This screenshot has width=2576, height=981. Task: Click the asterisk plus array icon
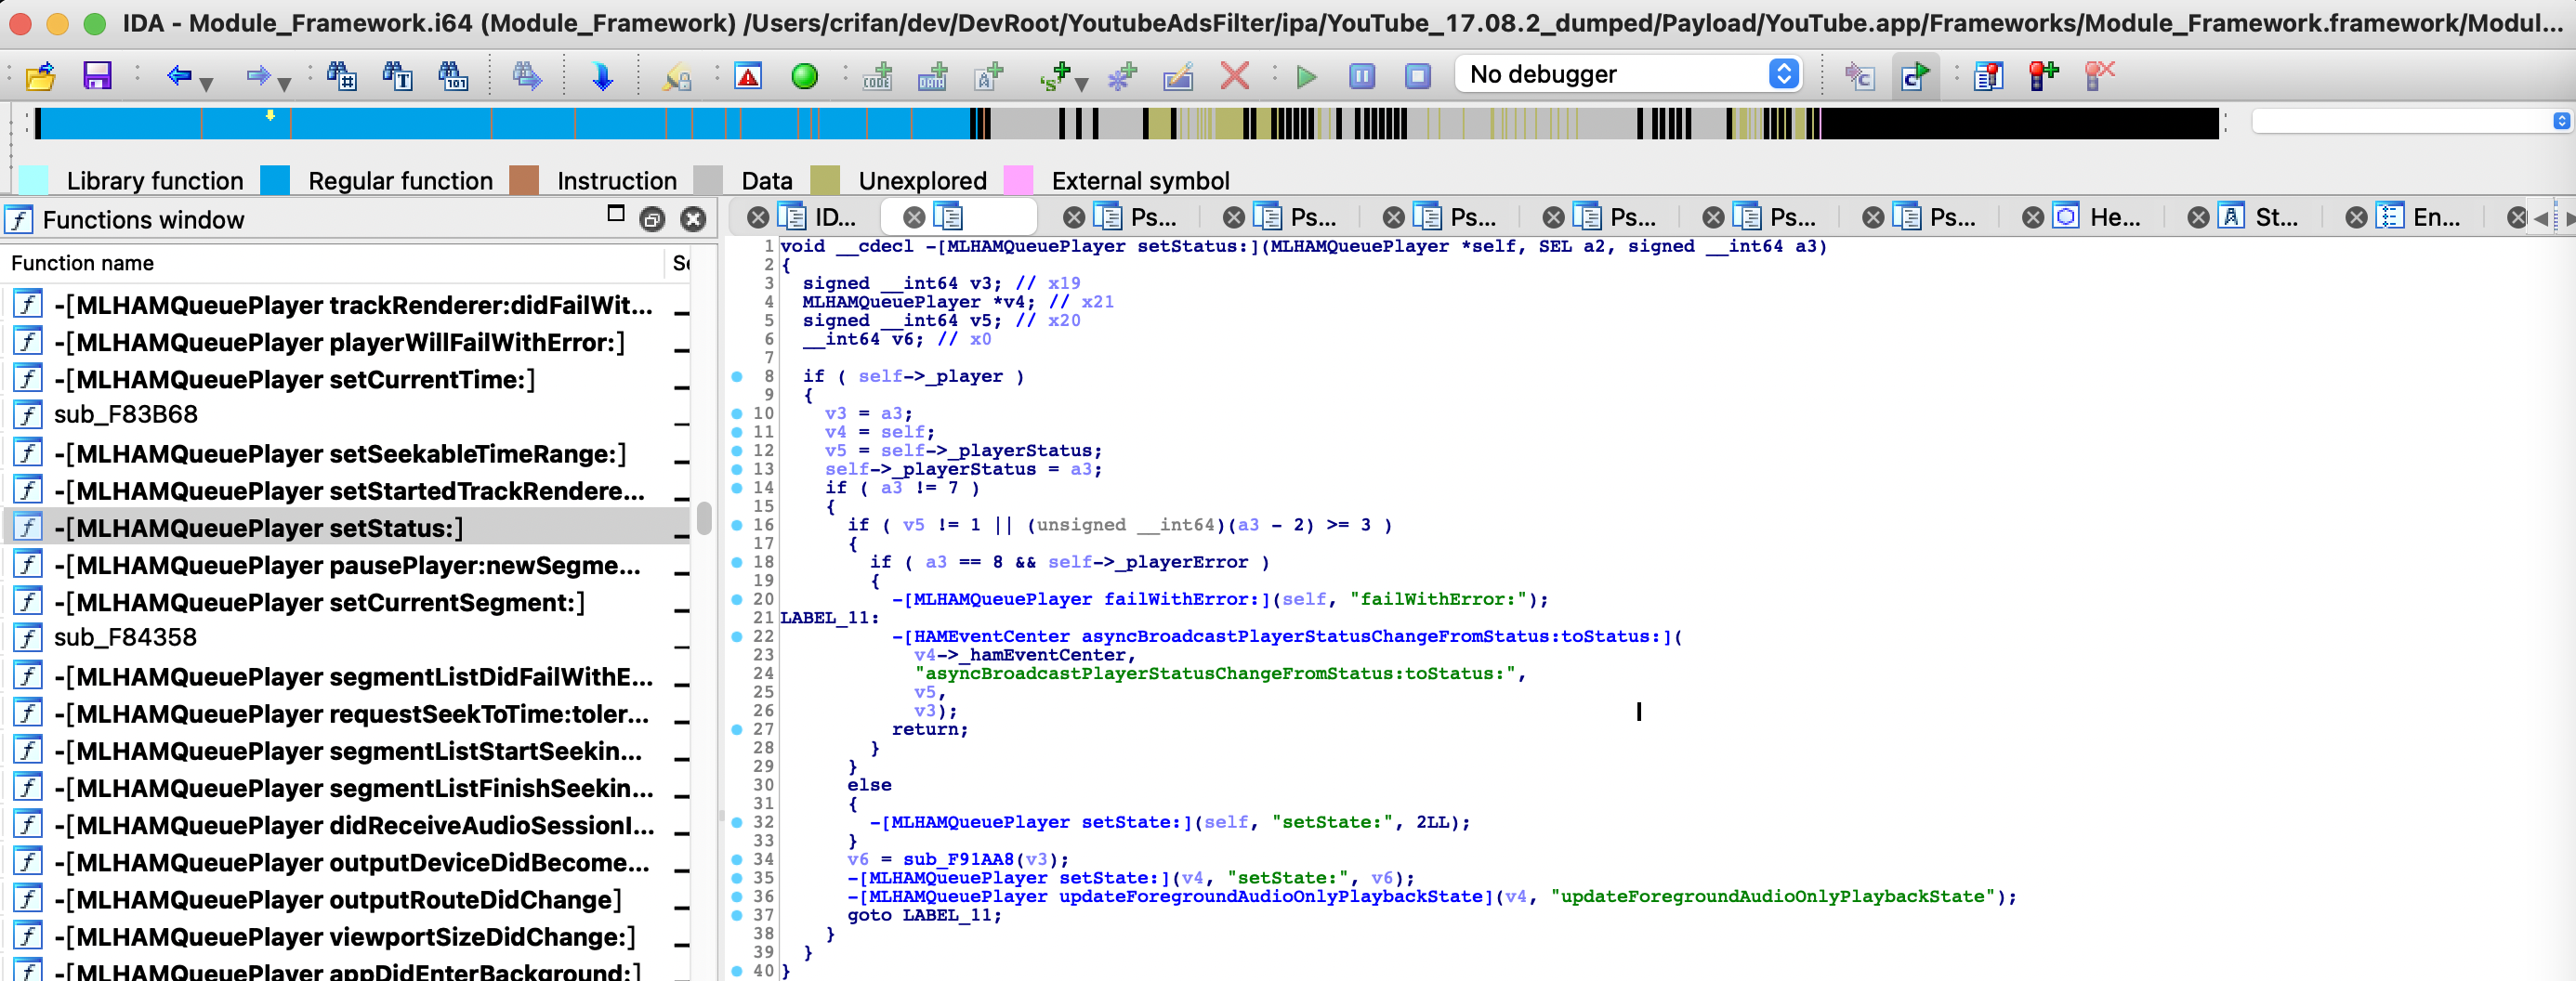click(x=1122, y=76)
